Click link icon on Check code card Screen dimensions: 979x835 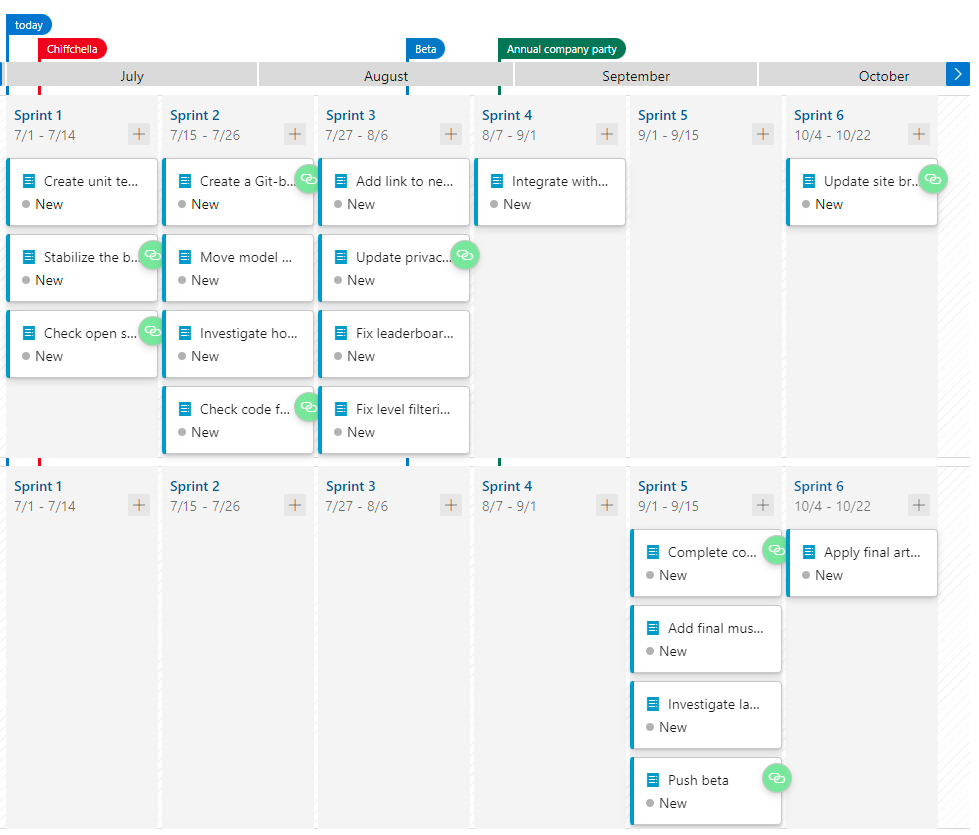coord(308,407)
